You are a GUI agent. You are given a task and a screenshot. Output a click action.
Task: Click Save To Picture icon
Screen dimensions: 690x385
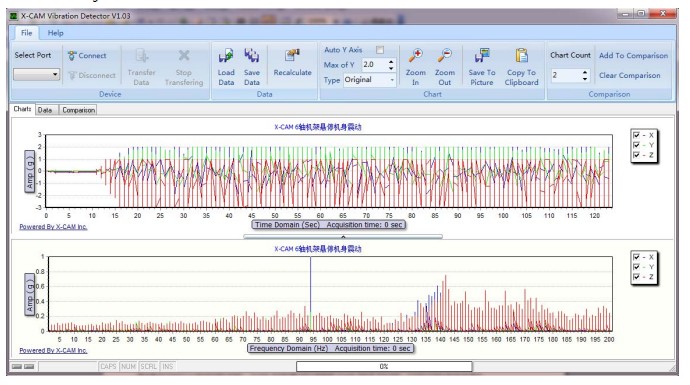(x=482, y=56)
